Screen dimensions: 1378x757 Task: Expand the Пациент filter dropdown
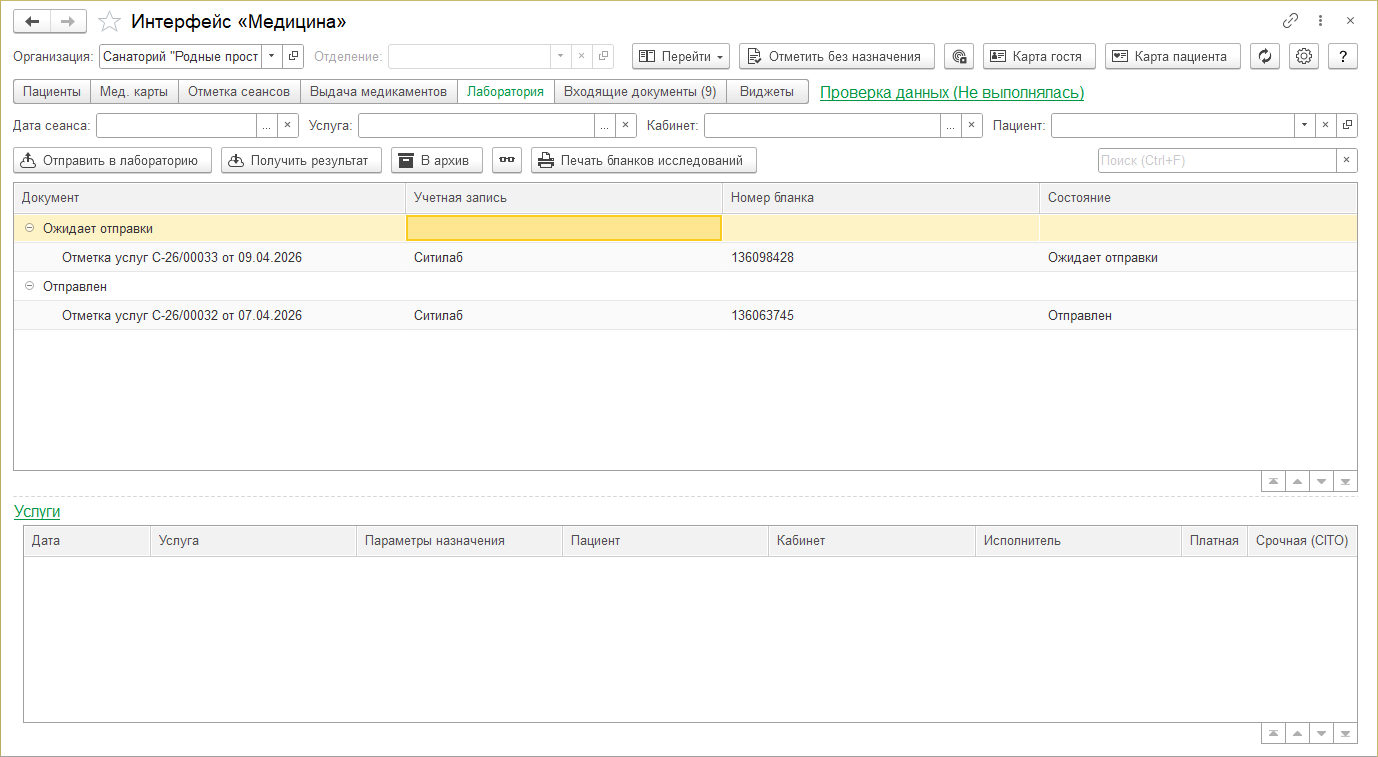pyautogui.click(x=1304, y=126)
